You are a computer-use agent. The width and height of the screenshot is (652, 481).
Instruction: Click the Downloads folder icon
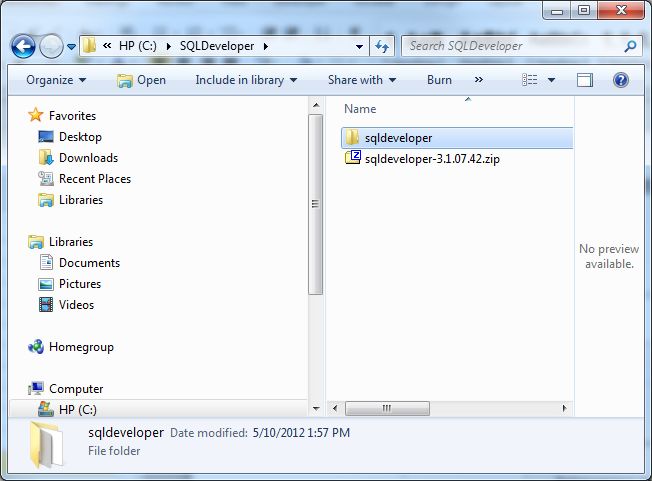(45, 158)
